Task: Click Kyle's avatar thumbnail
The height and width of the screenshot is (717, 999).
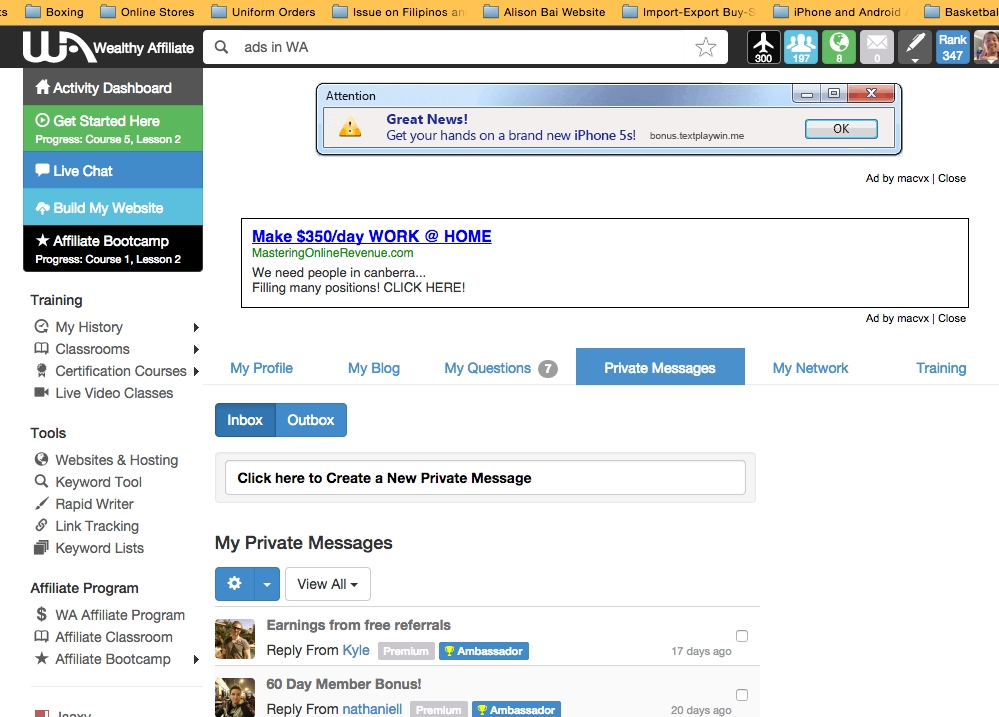Action: pos(234,639)
